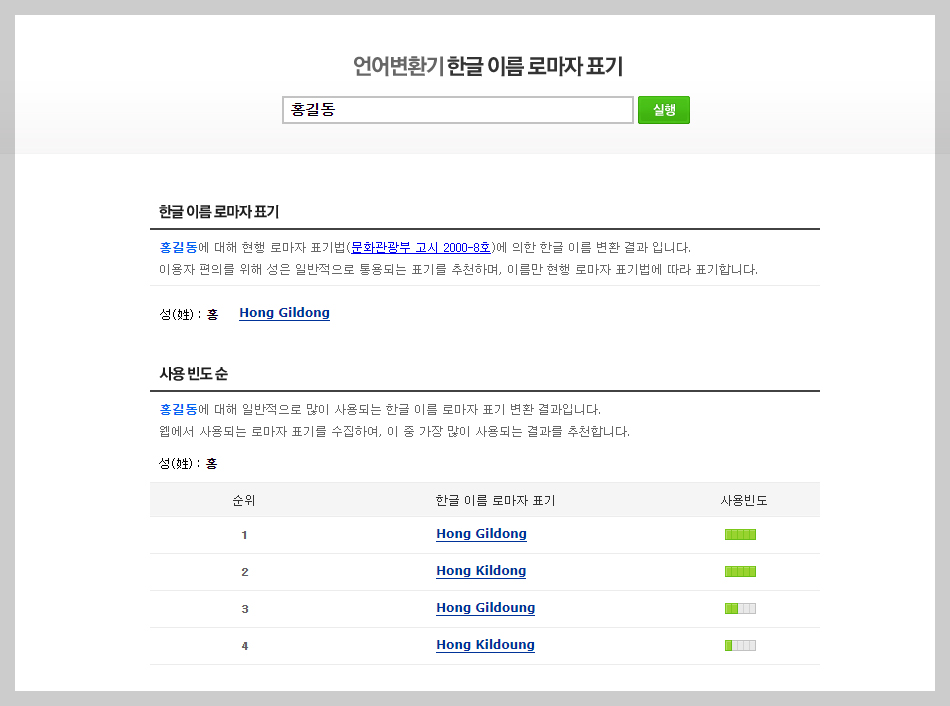The height and width of the screenshot is (706, 950).
Task: Click the blue 홍길동 text in first description
Action: [178, 247]
